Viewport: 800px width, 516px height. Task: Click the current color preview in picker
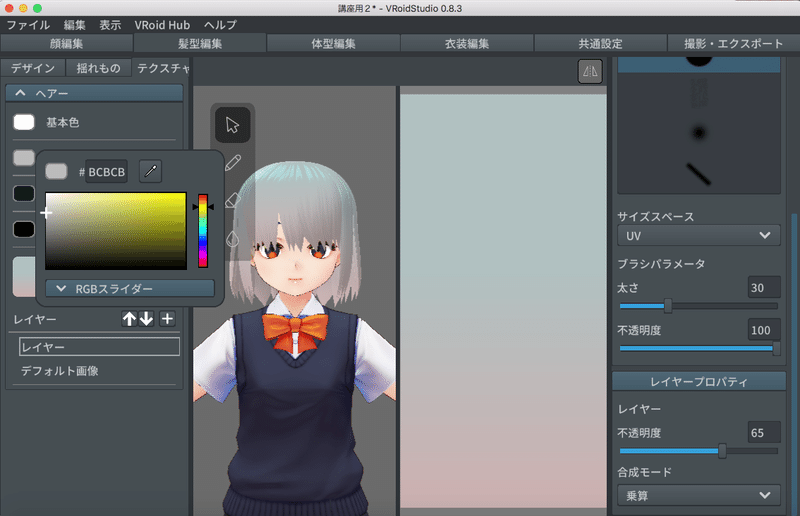[x=56, y=171]
